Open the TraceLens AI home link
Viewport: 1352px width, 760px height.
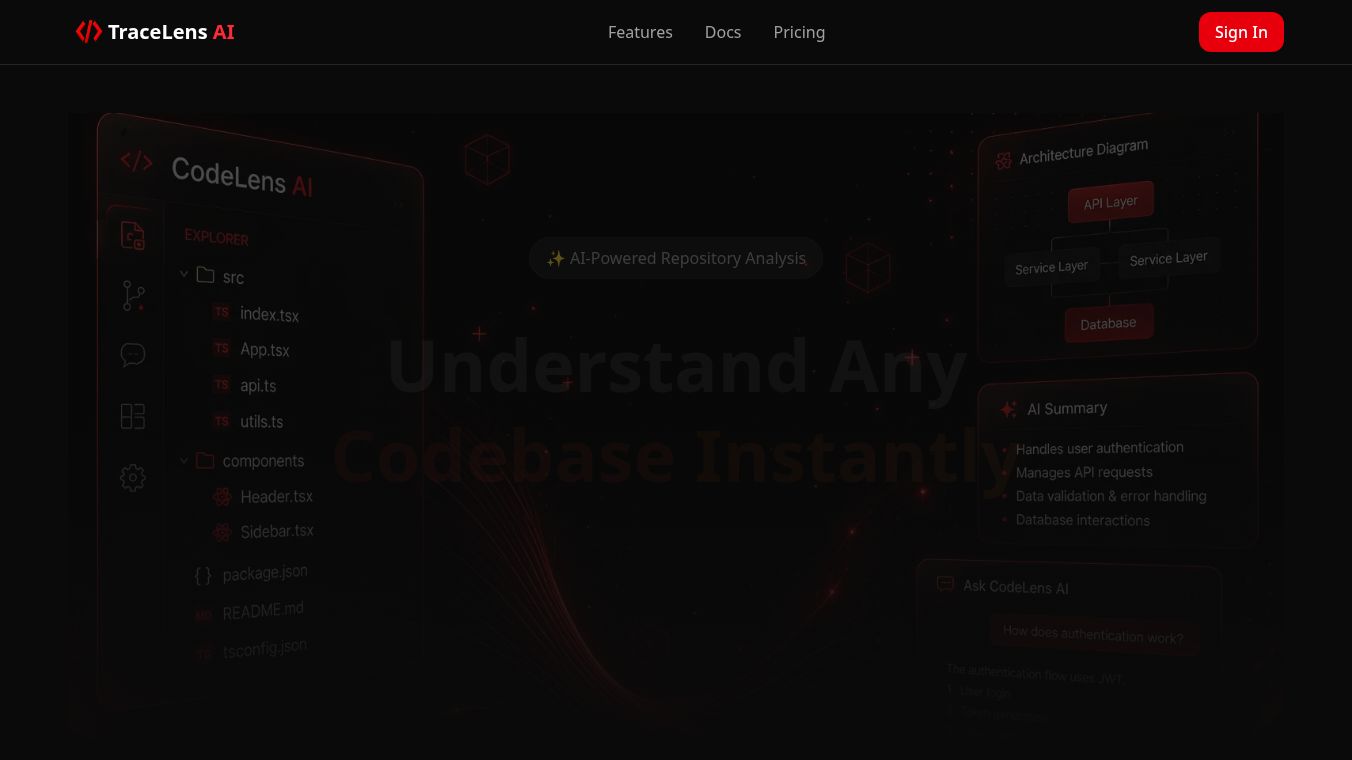pyautogui.click(x=155, y=32)
